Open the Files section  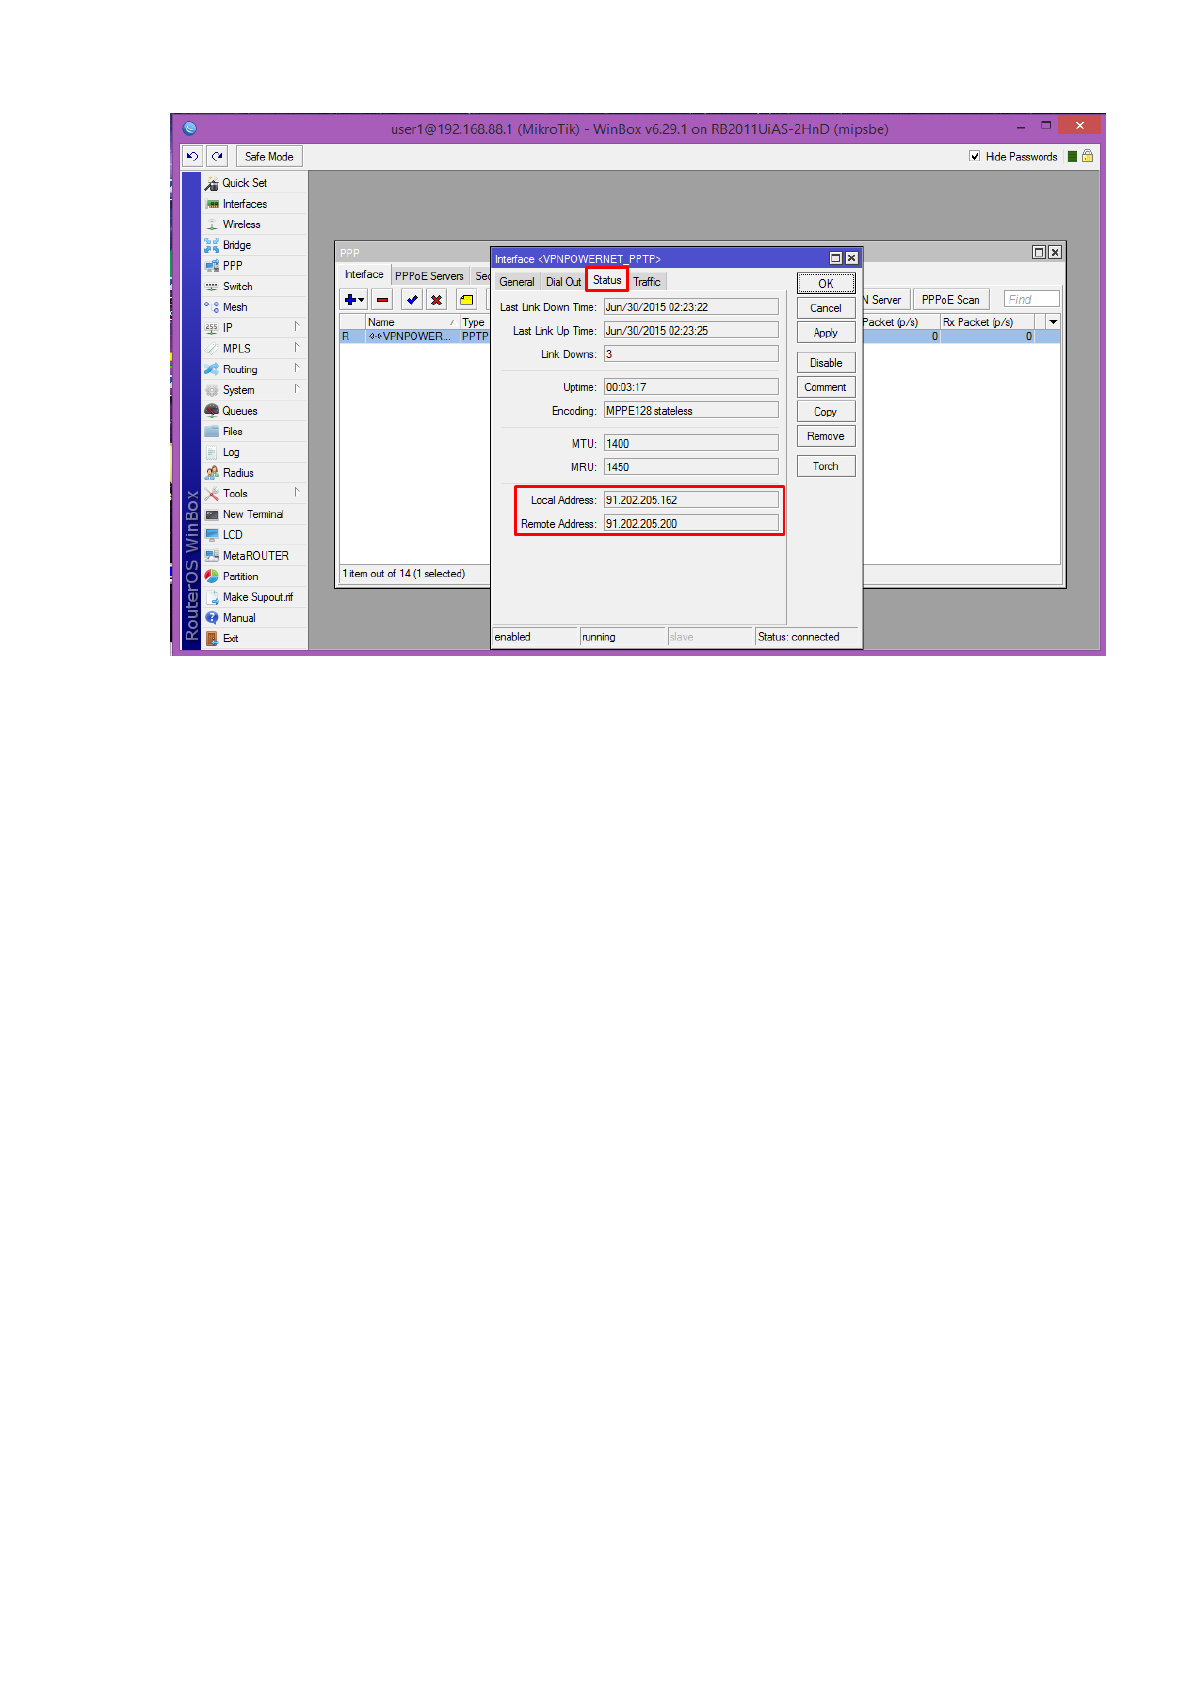tap(232, 432)
